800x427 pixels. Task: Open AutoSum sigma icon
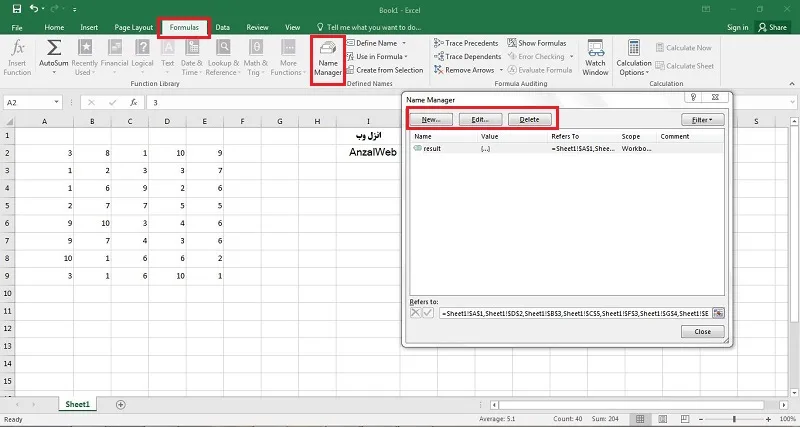point(54,48)
